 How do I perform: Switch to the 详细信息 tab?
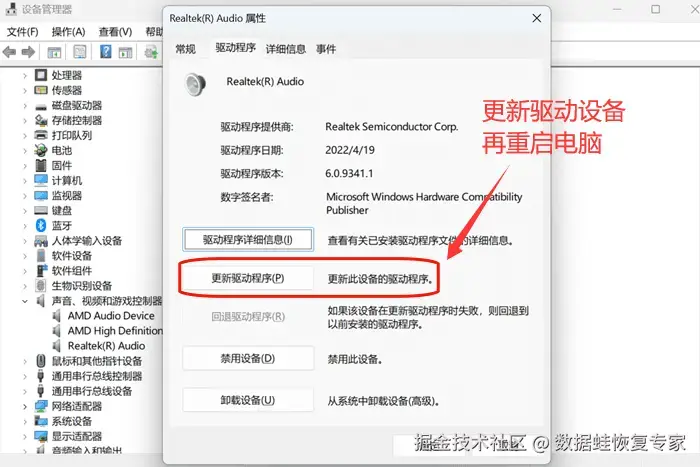pyautogui.click(x=286, y=49)
